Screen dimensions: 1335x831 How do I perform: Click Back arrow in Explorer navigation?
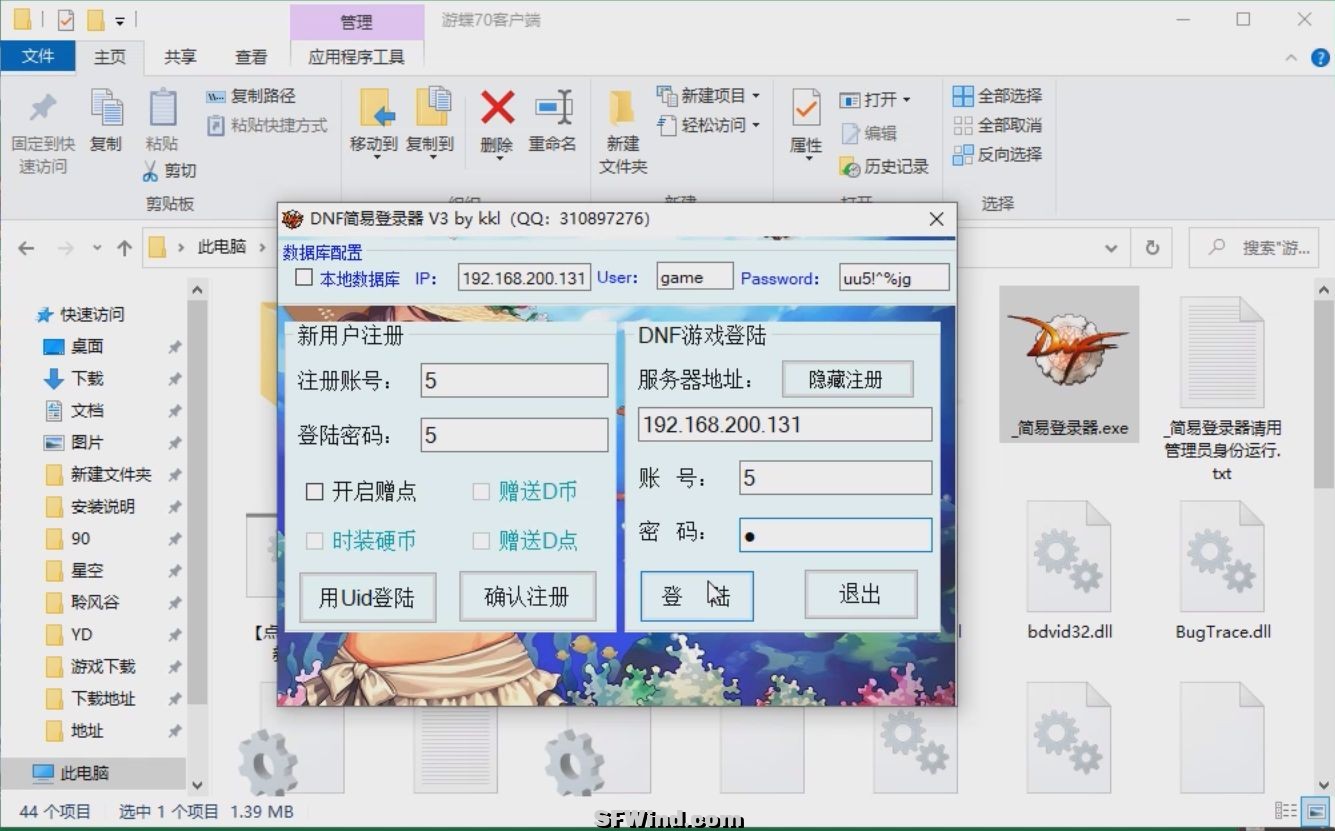(x=26, y=248)
